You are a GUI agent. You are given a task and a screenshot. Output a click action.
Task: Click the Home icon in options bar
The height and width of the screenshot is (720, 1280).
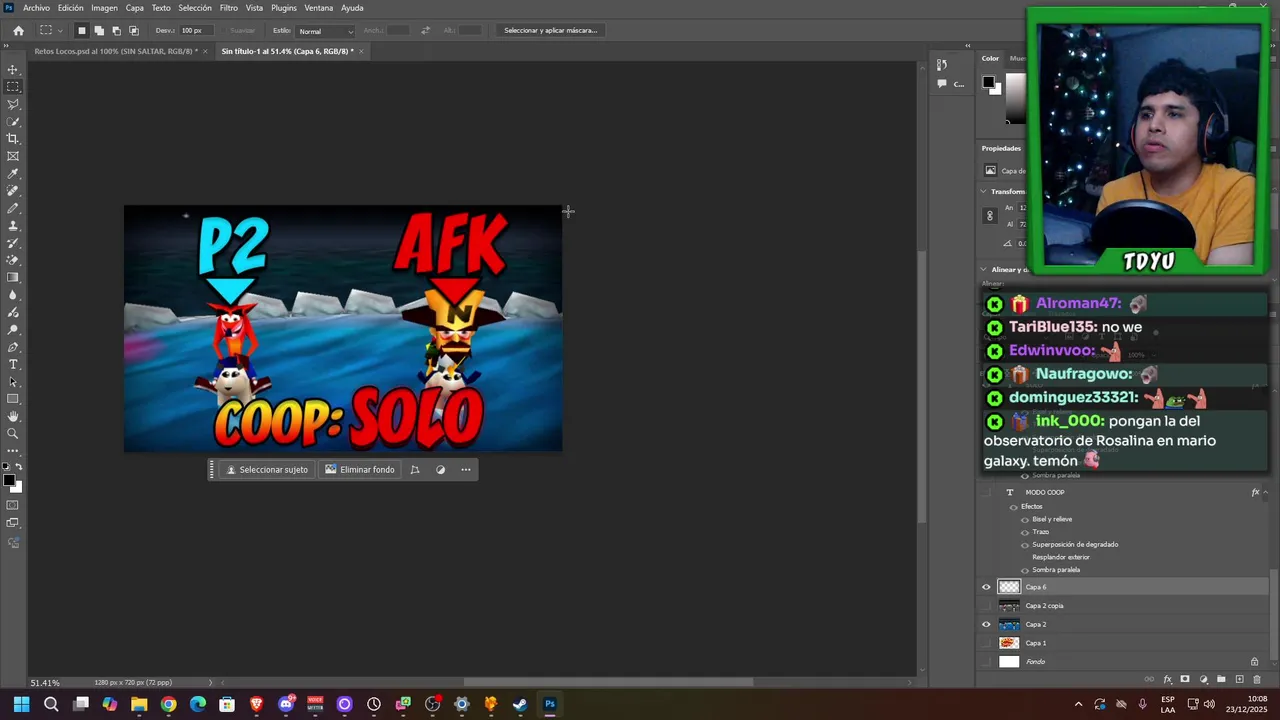(x=18, y=31)
